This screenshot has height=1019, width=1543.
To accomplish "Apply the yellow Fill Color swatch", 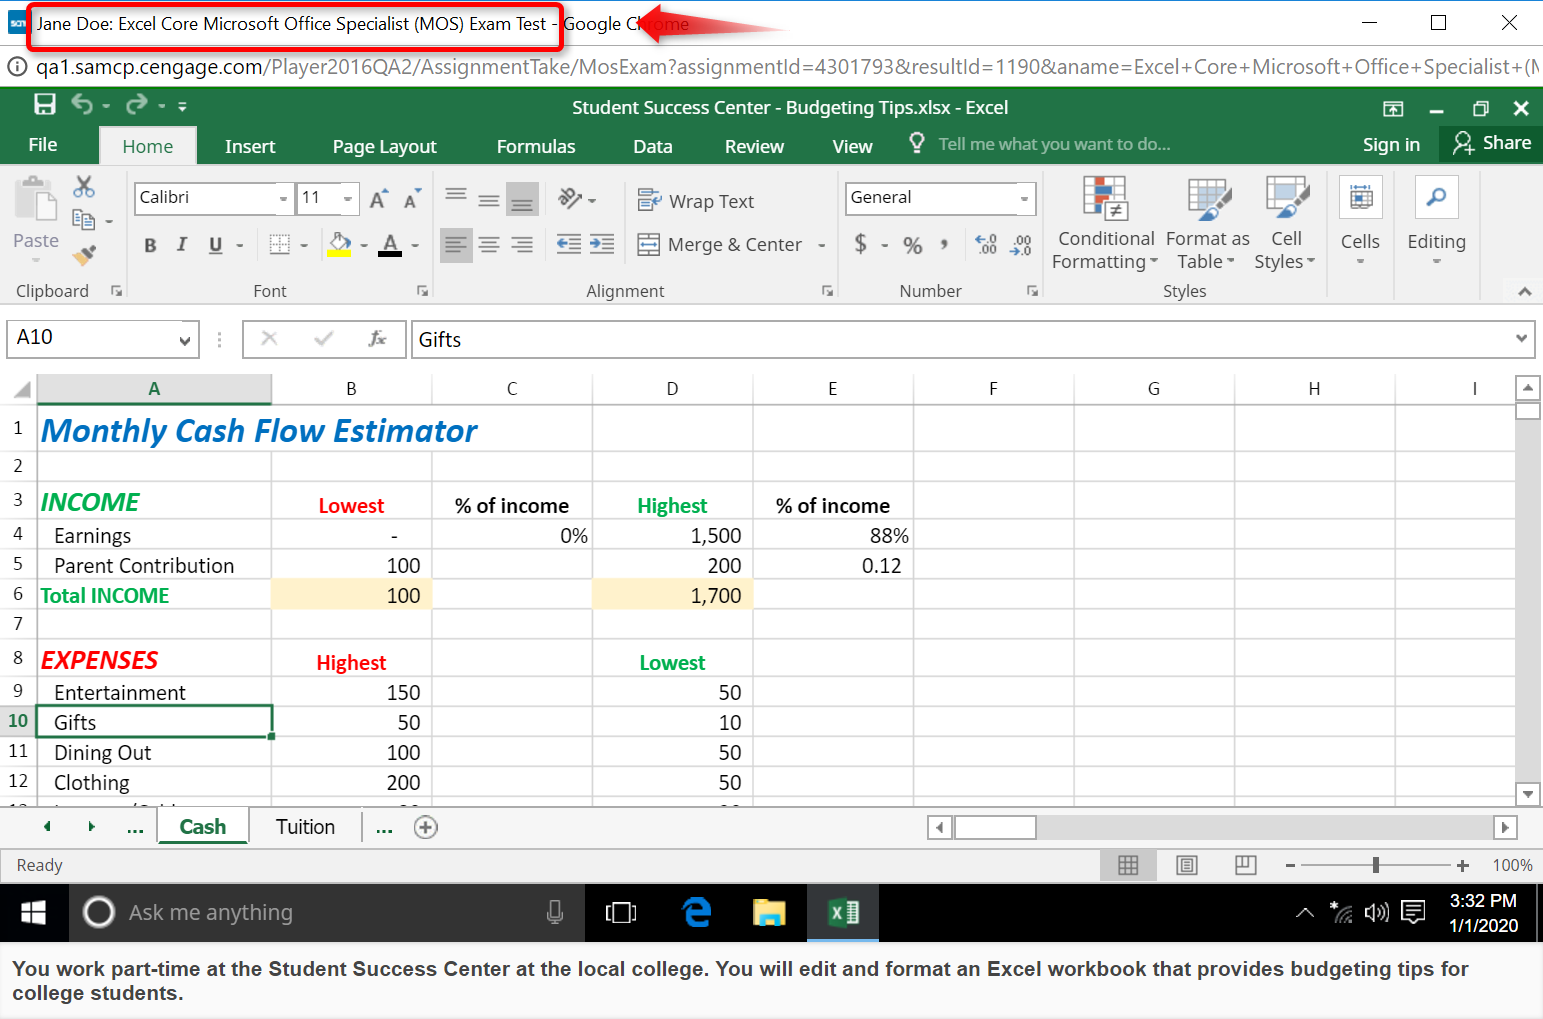I will 340,245.
